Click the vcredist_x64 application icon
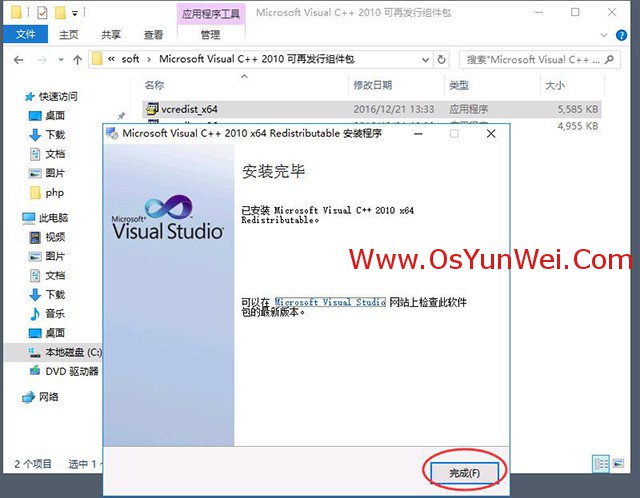Screen dimensions: 640x498 [152, 109]
